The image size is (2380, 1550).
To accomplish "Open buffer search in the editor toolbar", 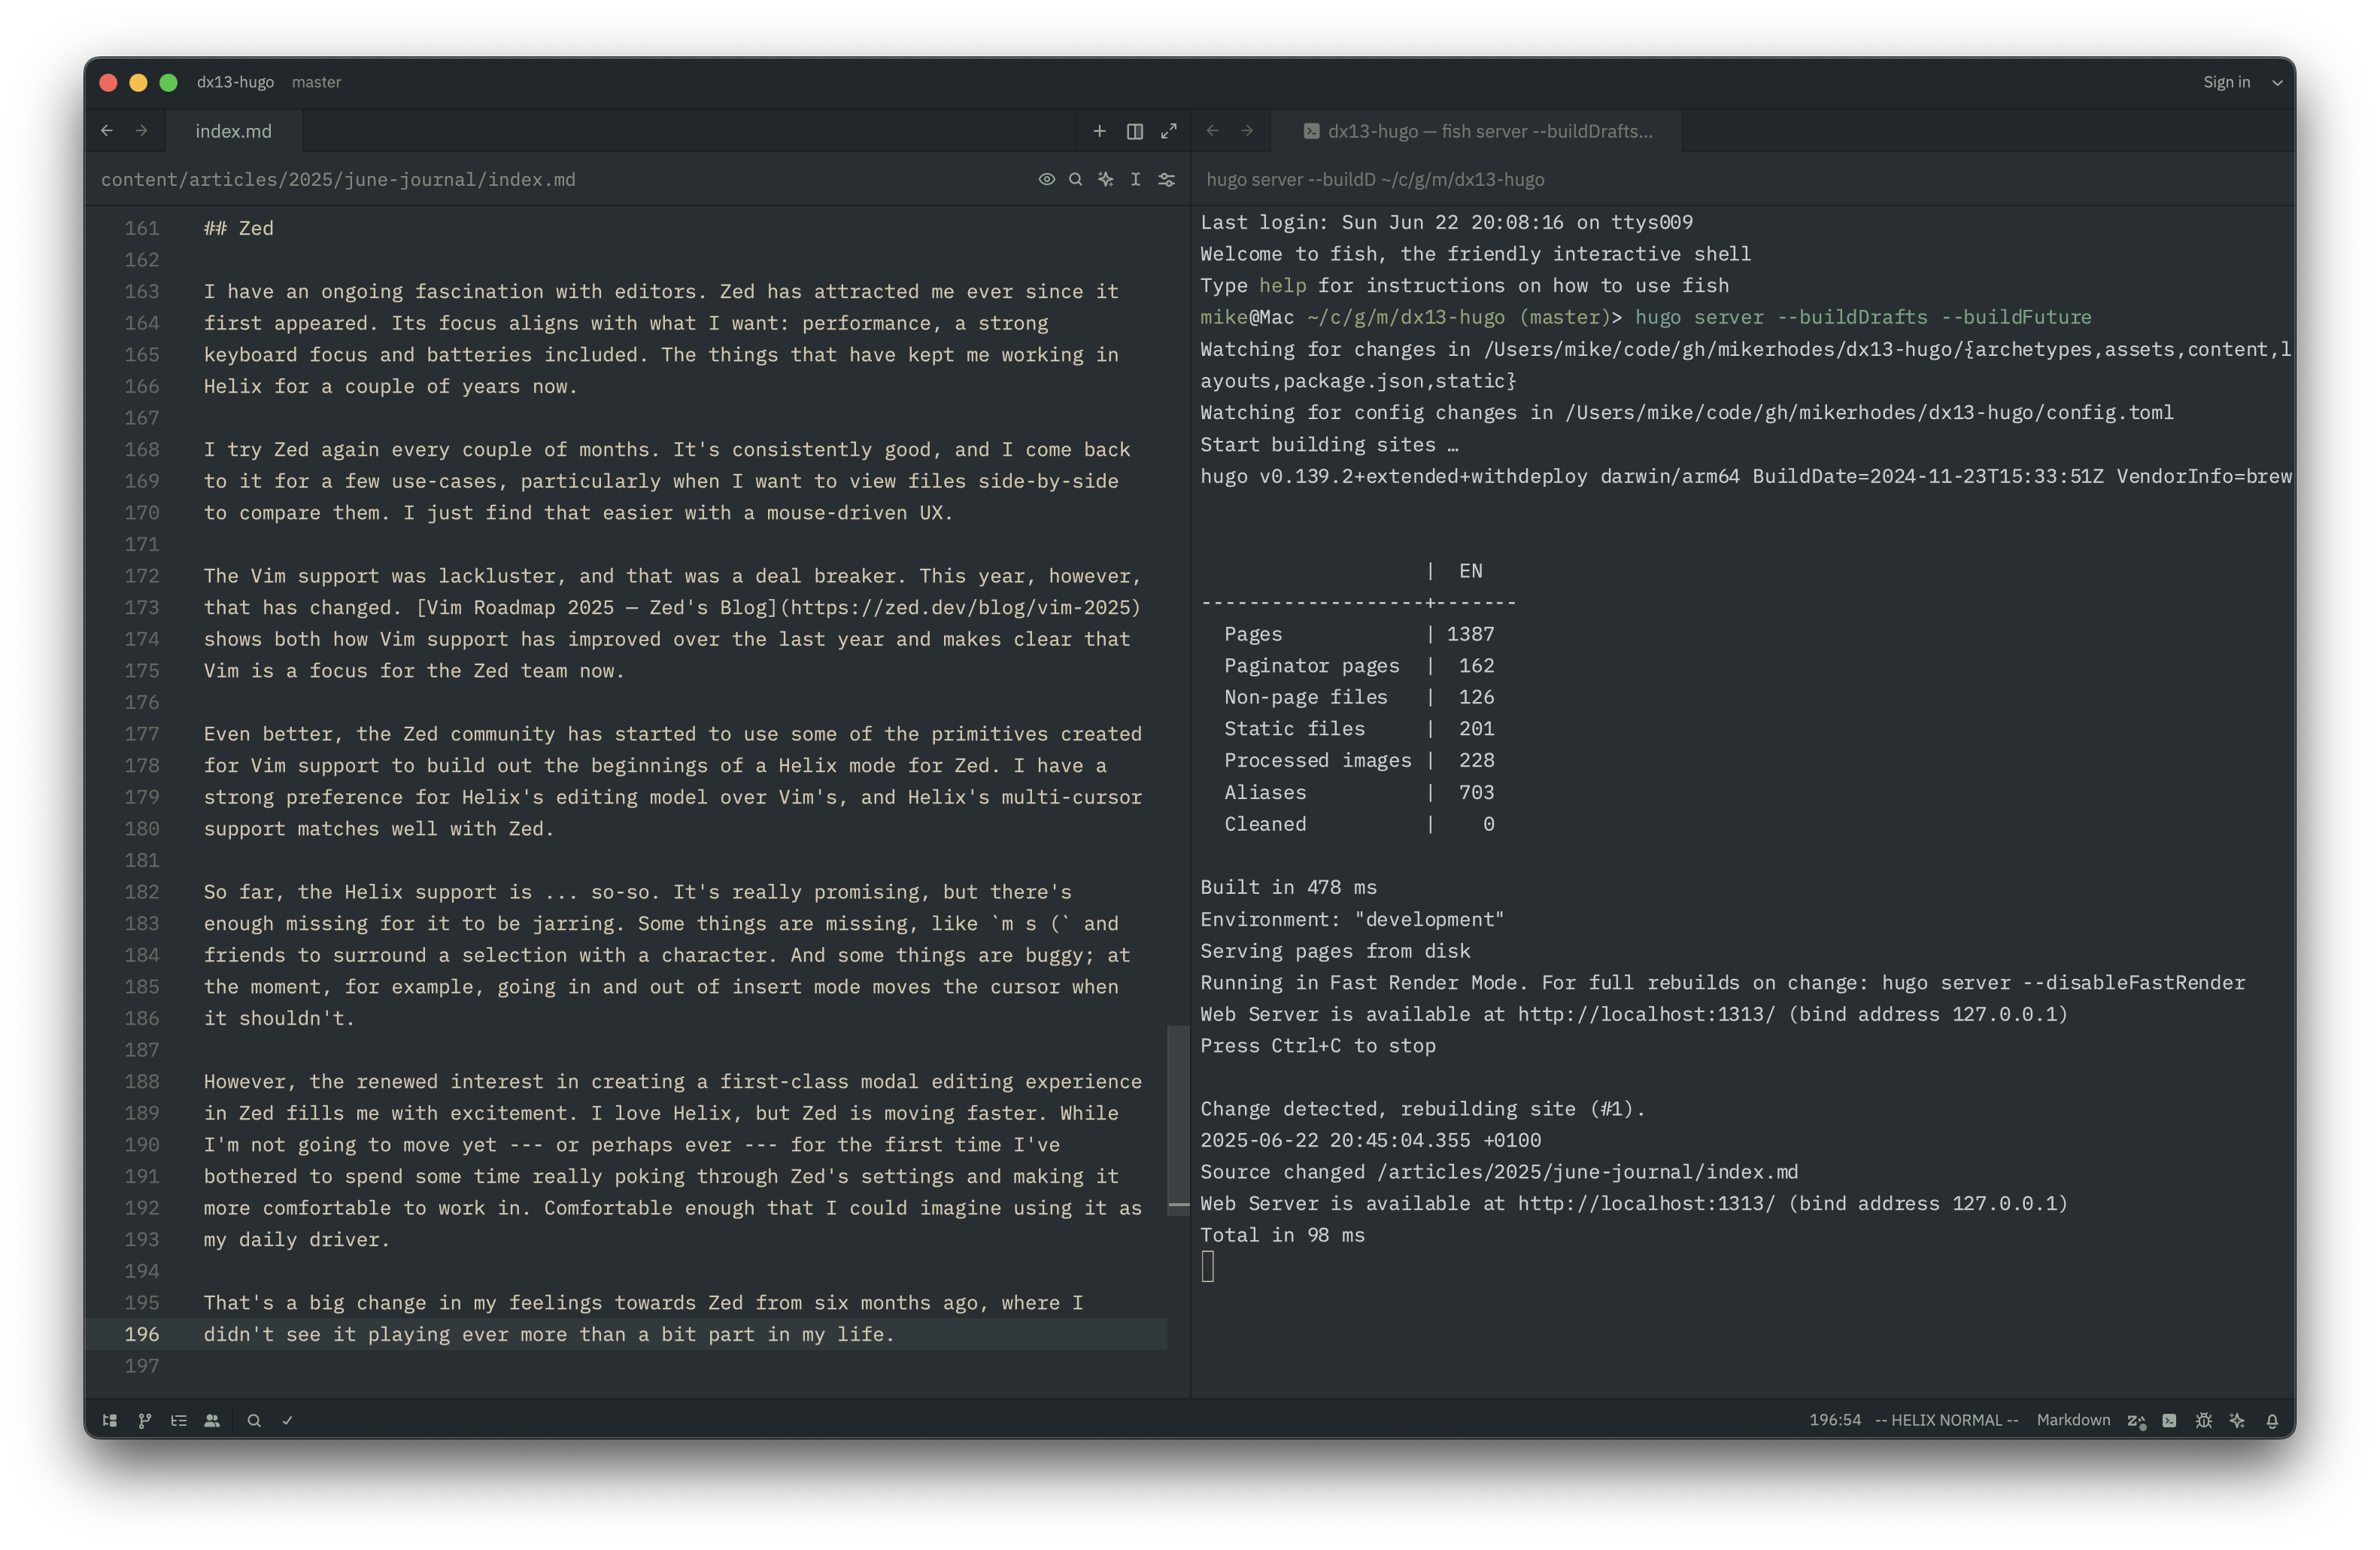I will pyautogui.click(x=1076, y=179).
